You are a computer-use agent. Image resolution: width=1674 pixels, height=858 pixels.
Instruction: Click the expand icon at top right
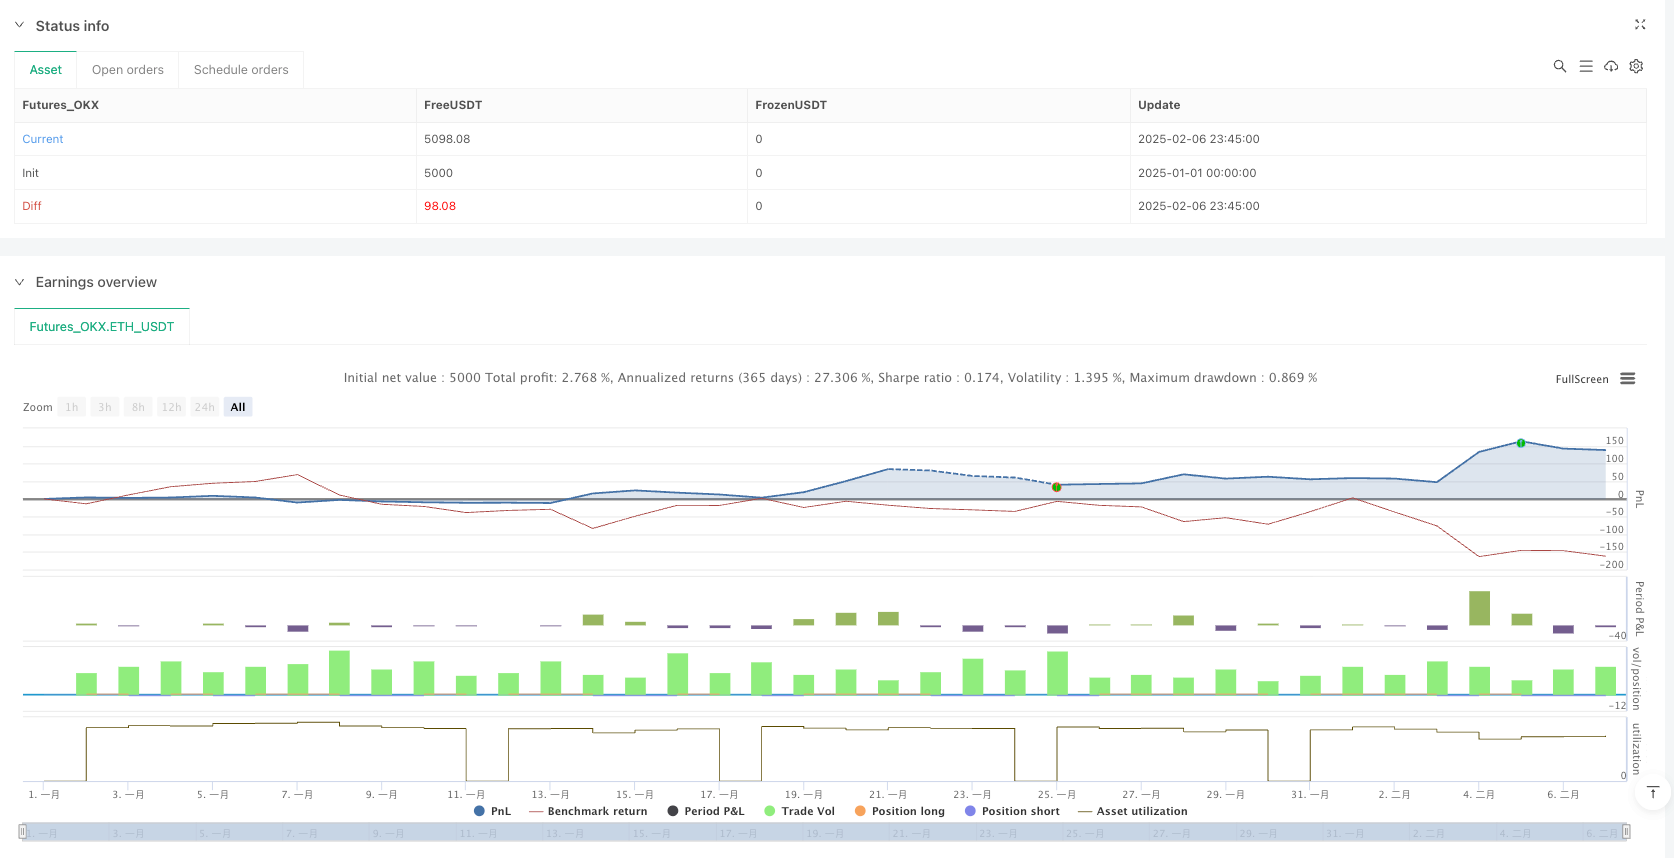(1640, 25)
